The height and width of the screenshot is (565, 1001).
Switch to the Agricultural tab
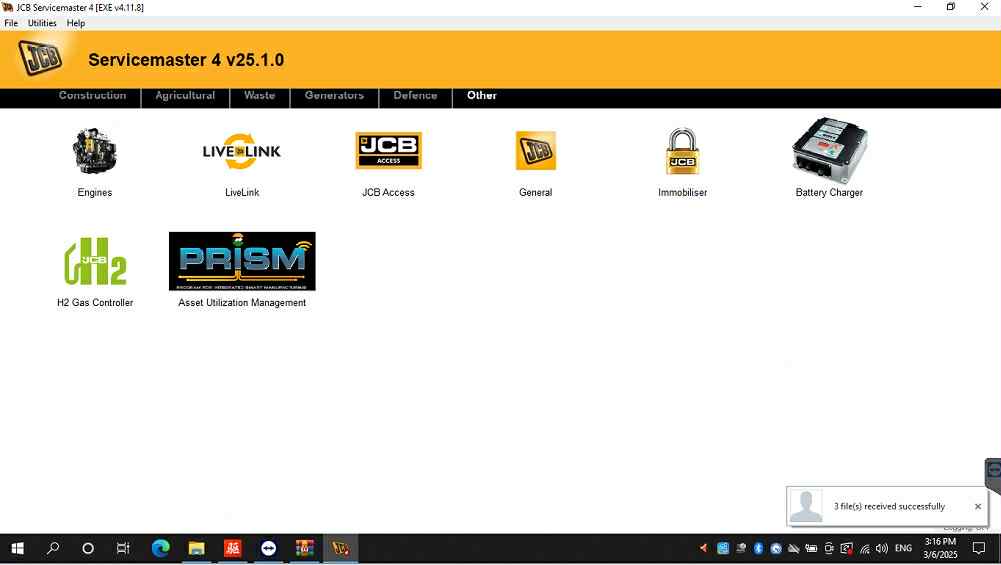pyautogui.click(x=185, y=96)
